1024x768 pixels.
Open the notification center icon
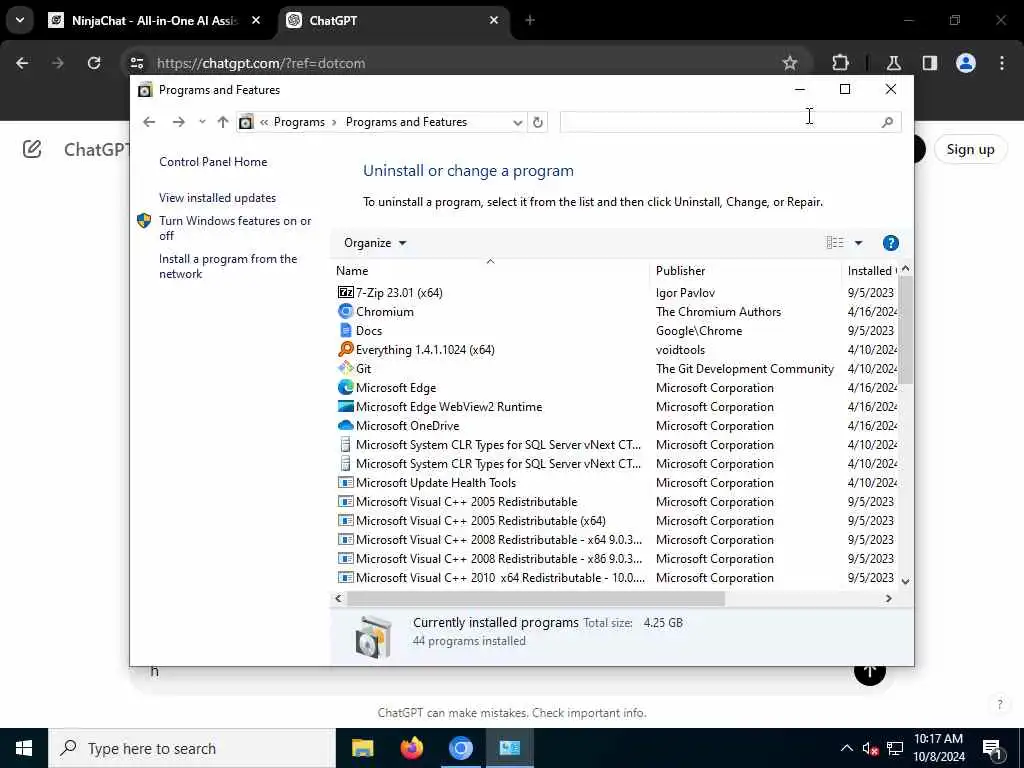[992, 748]
